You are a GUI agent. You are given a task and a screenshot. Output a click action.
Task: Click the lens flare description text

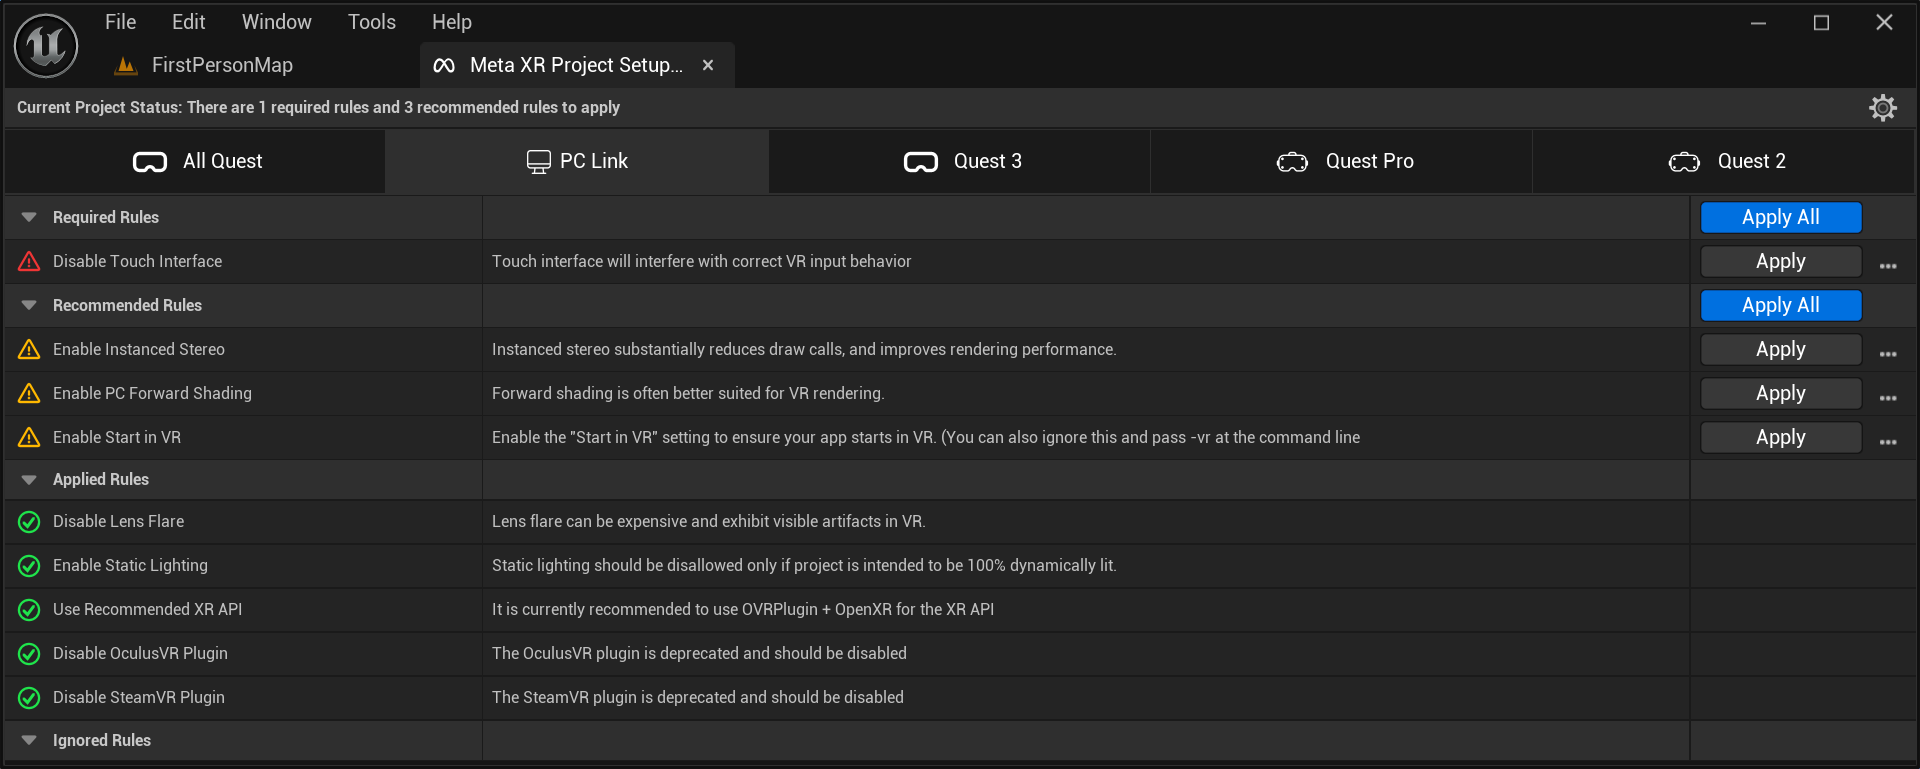click(709, 521)
